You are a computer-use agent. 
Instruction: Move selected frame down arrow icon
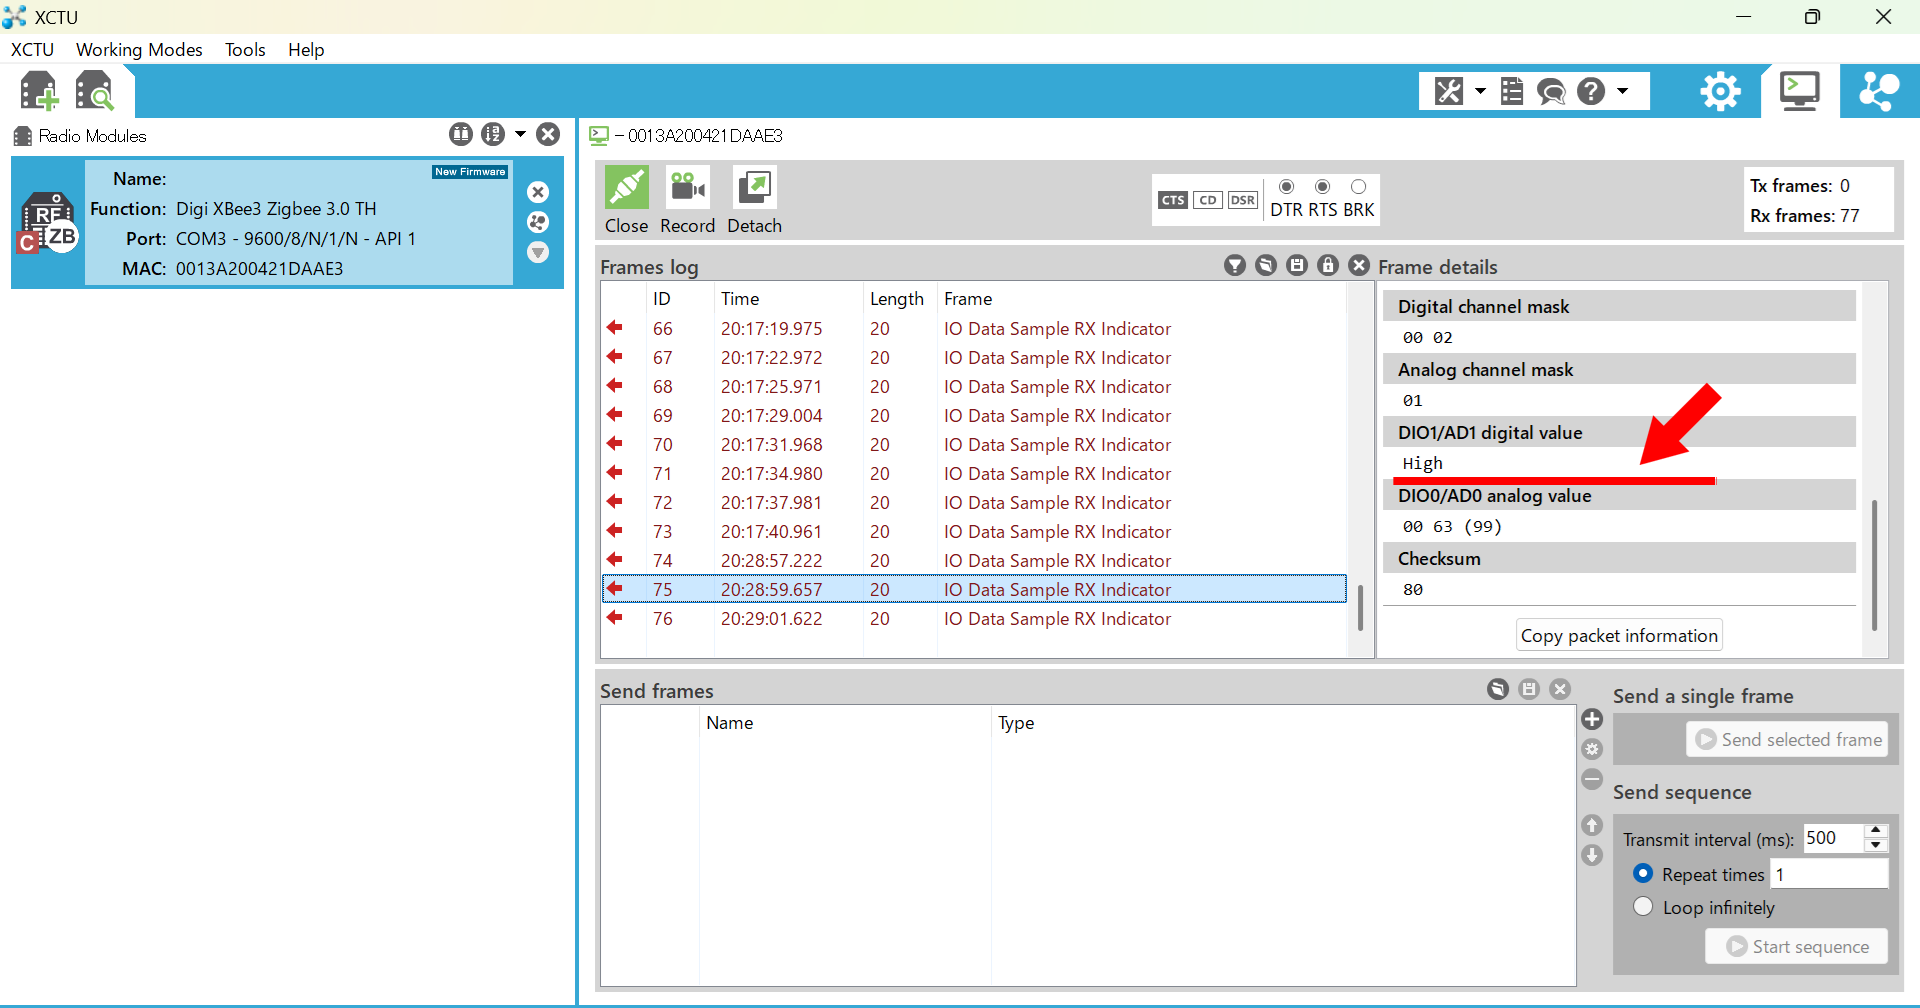(1593, 855)
